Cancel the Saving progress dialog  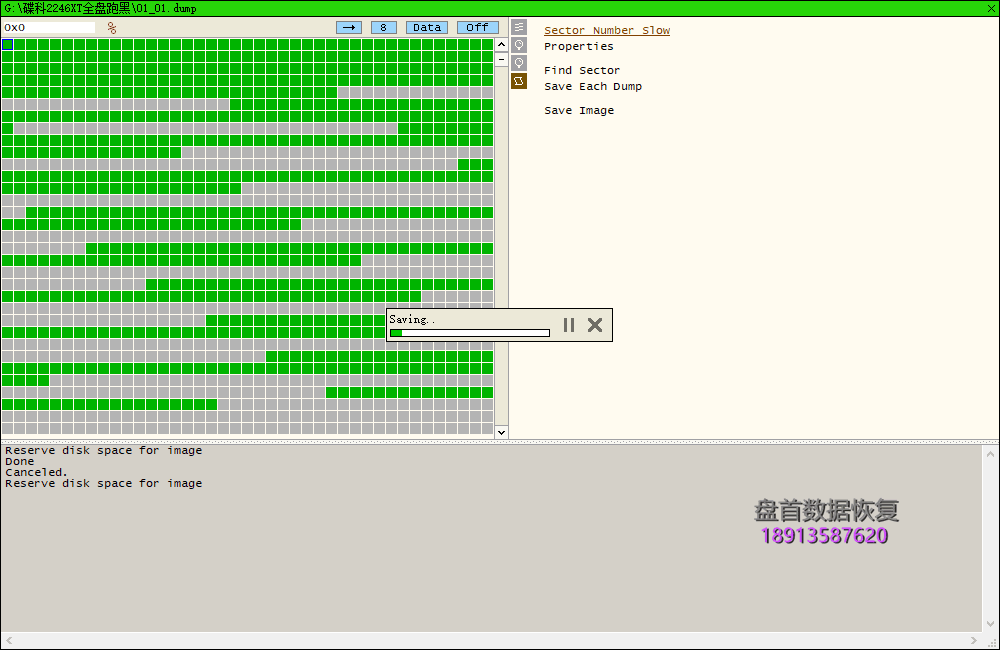pos(595,325)
